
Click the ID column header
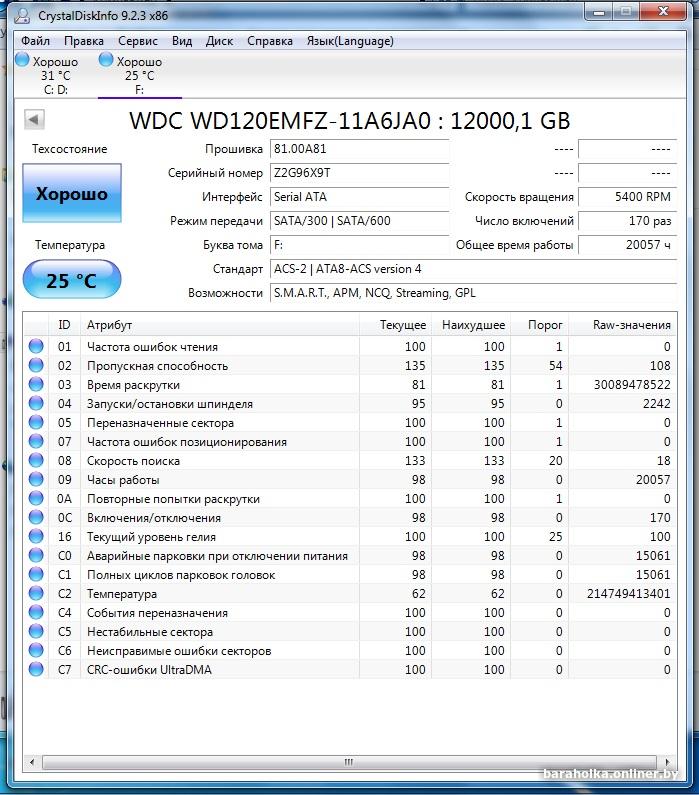pyautogui.click(x=64, y=324)
